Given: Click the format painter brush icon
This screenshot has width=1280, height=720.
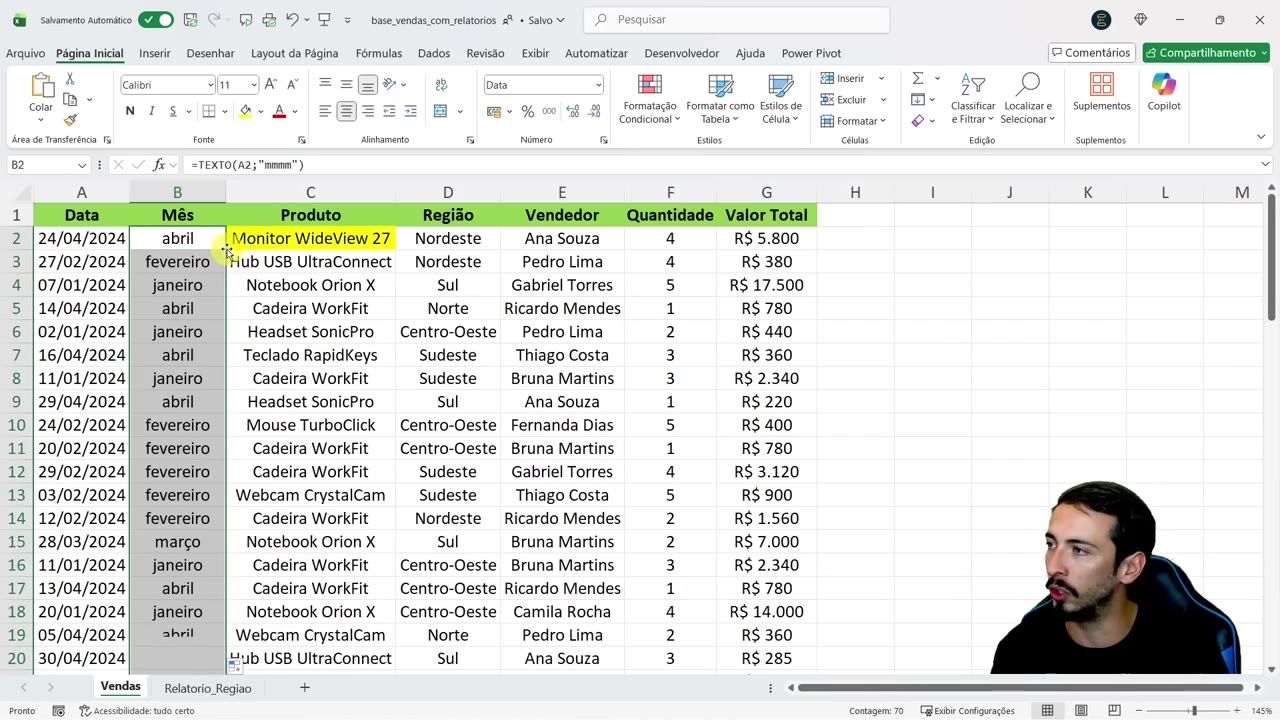Looking at the screenshot, I should (70, 120).
